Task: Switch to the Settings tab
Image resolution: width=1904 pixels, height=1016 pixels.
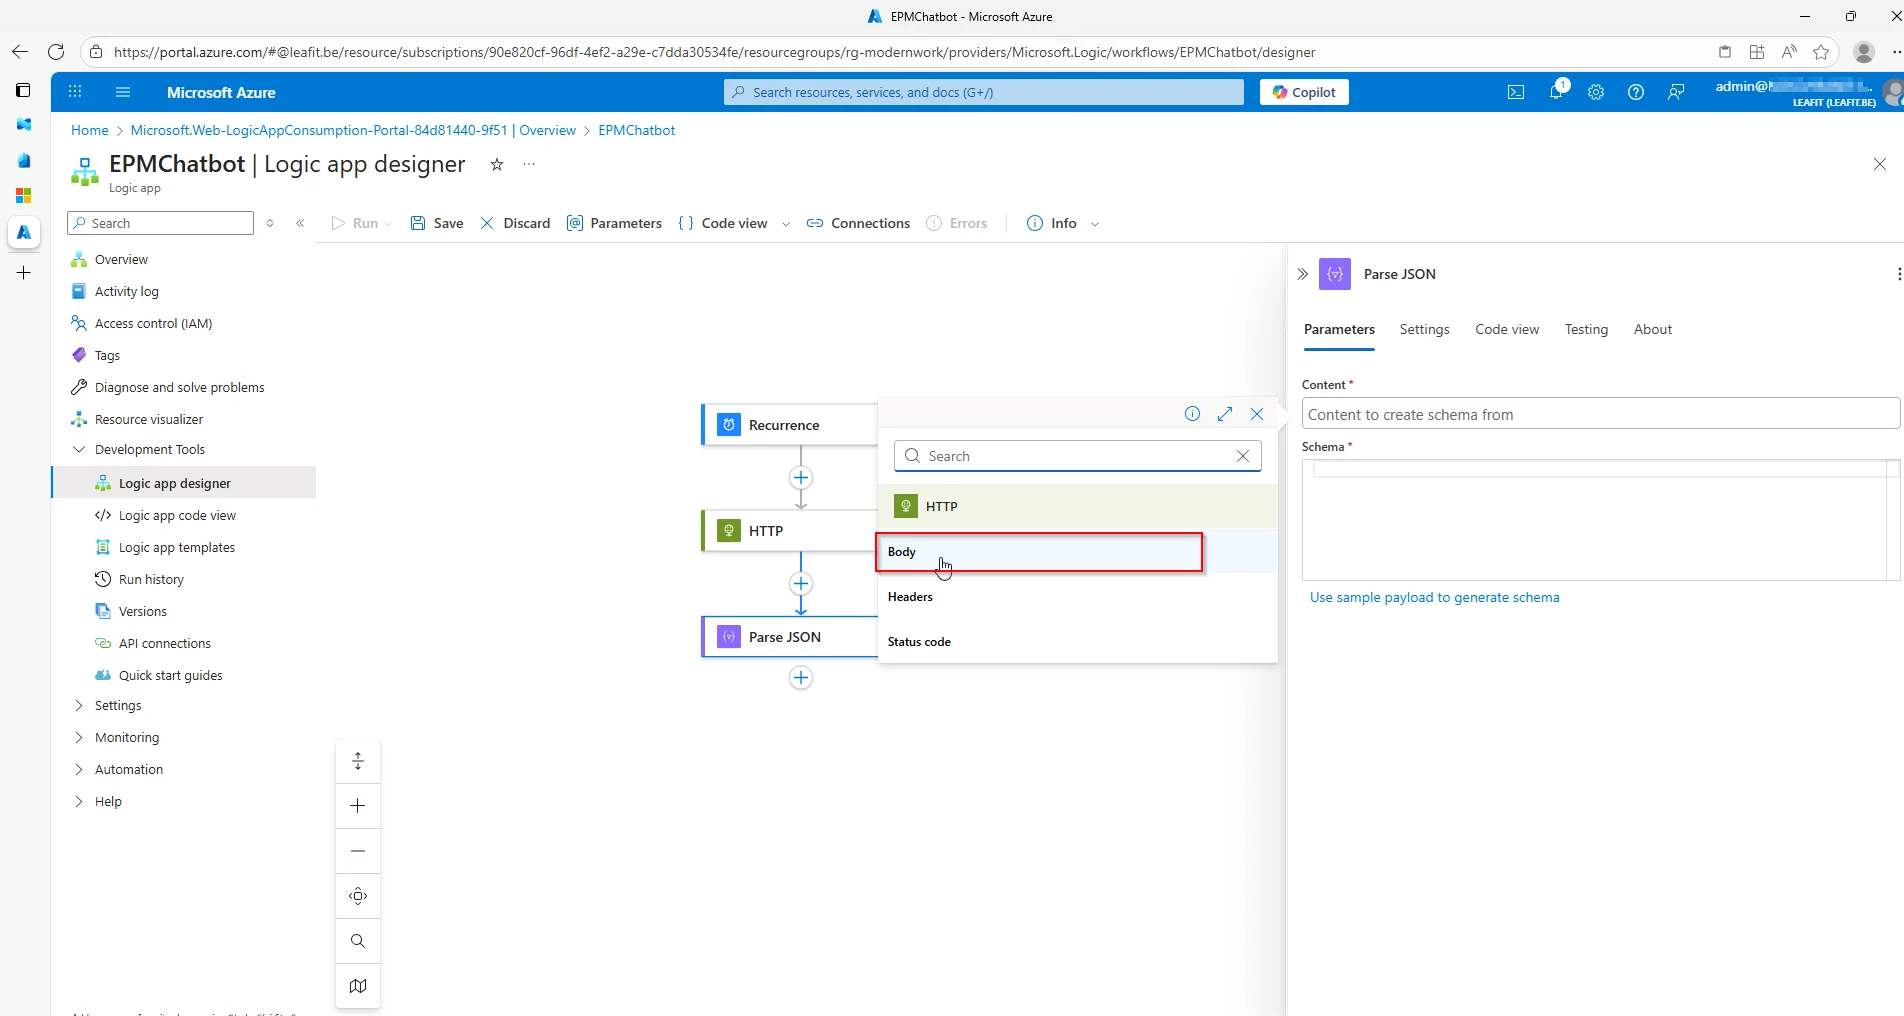Action: tap(1424, 329)
